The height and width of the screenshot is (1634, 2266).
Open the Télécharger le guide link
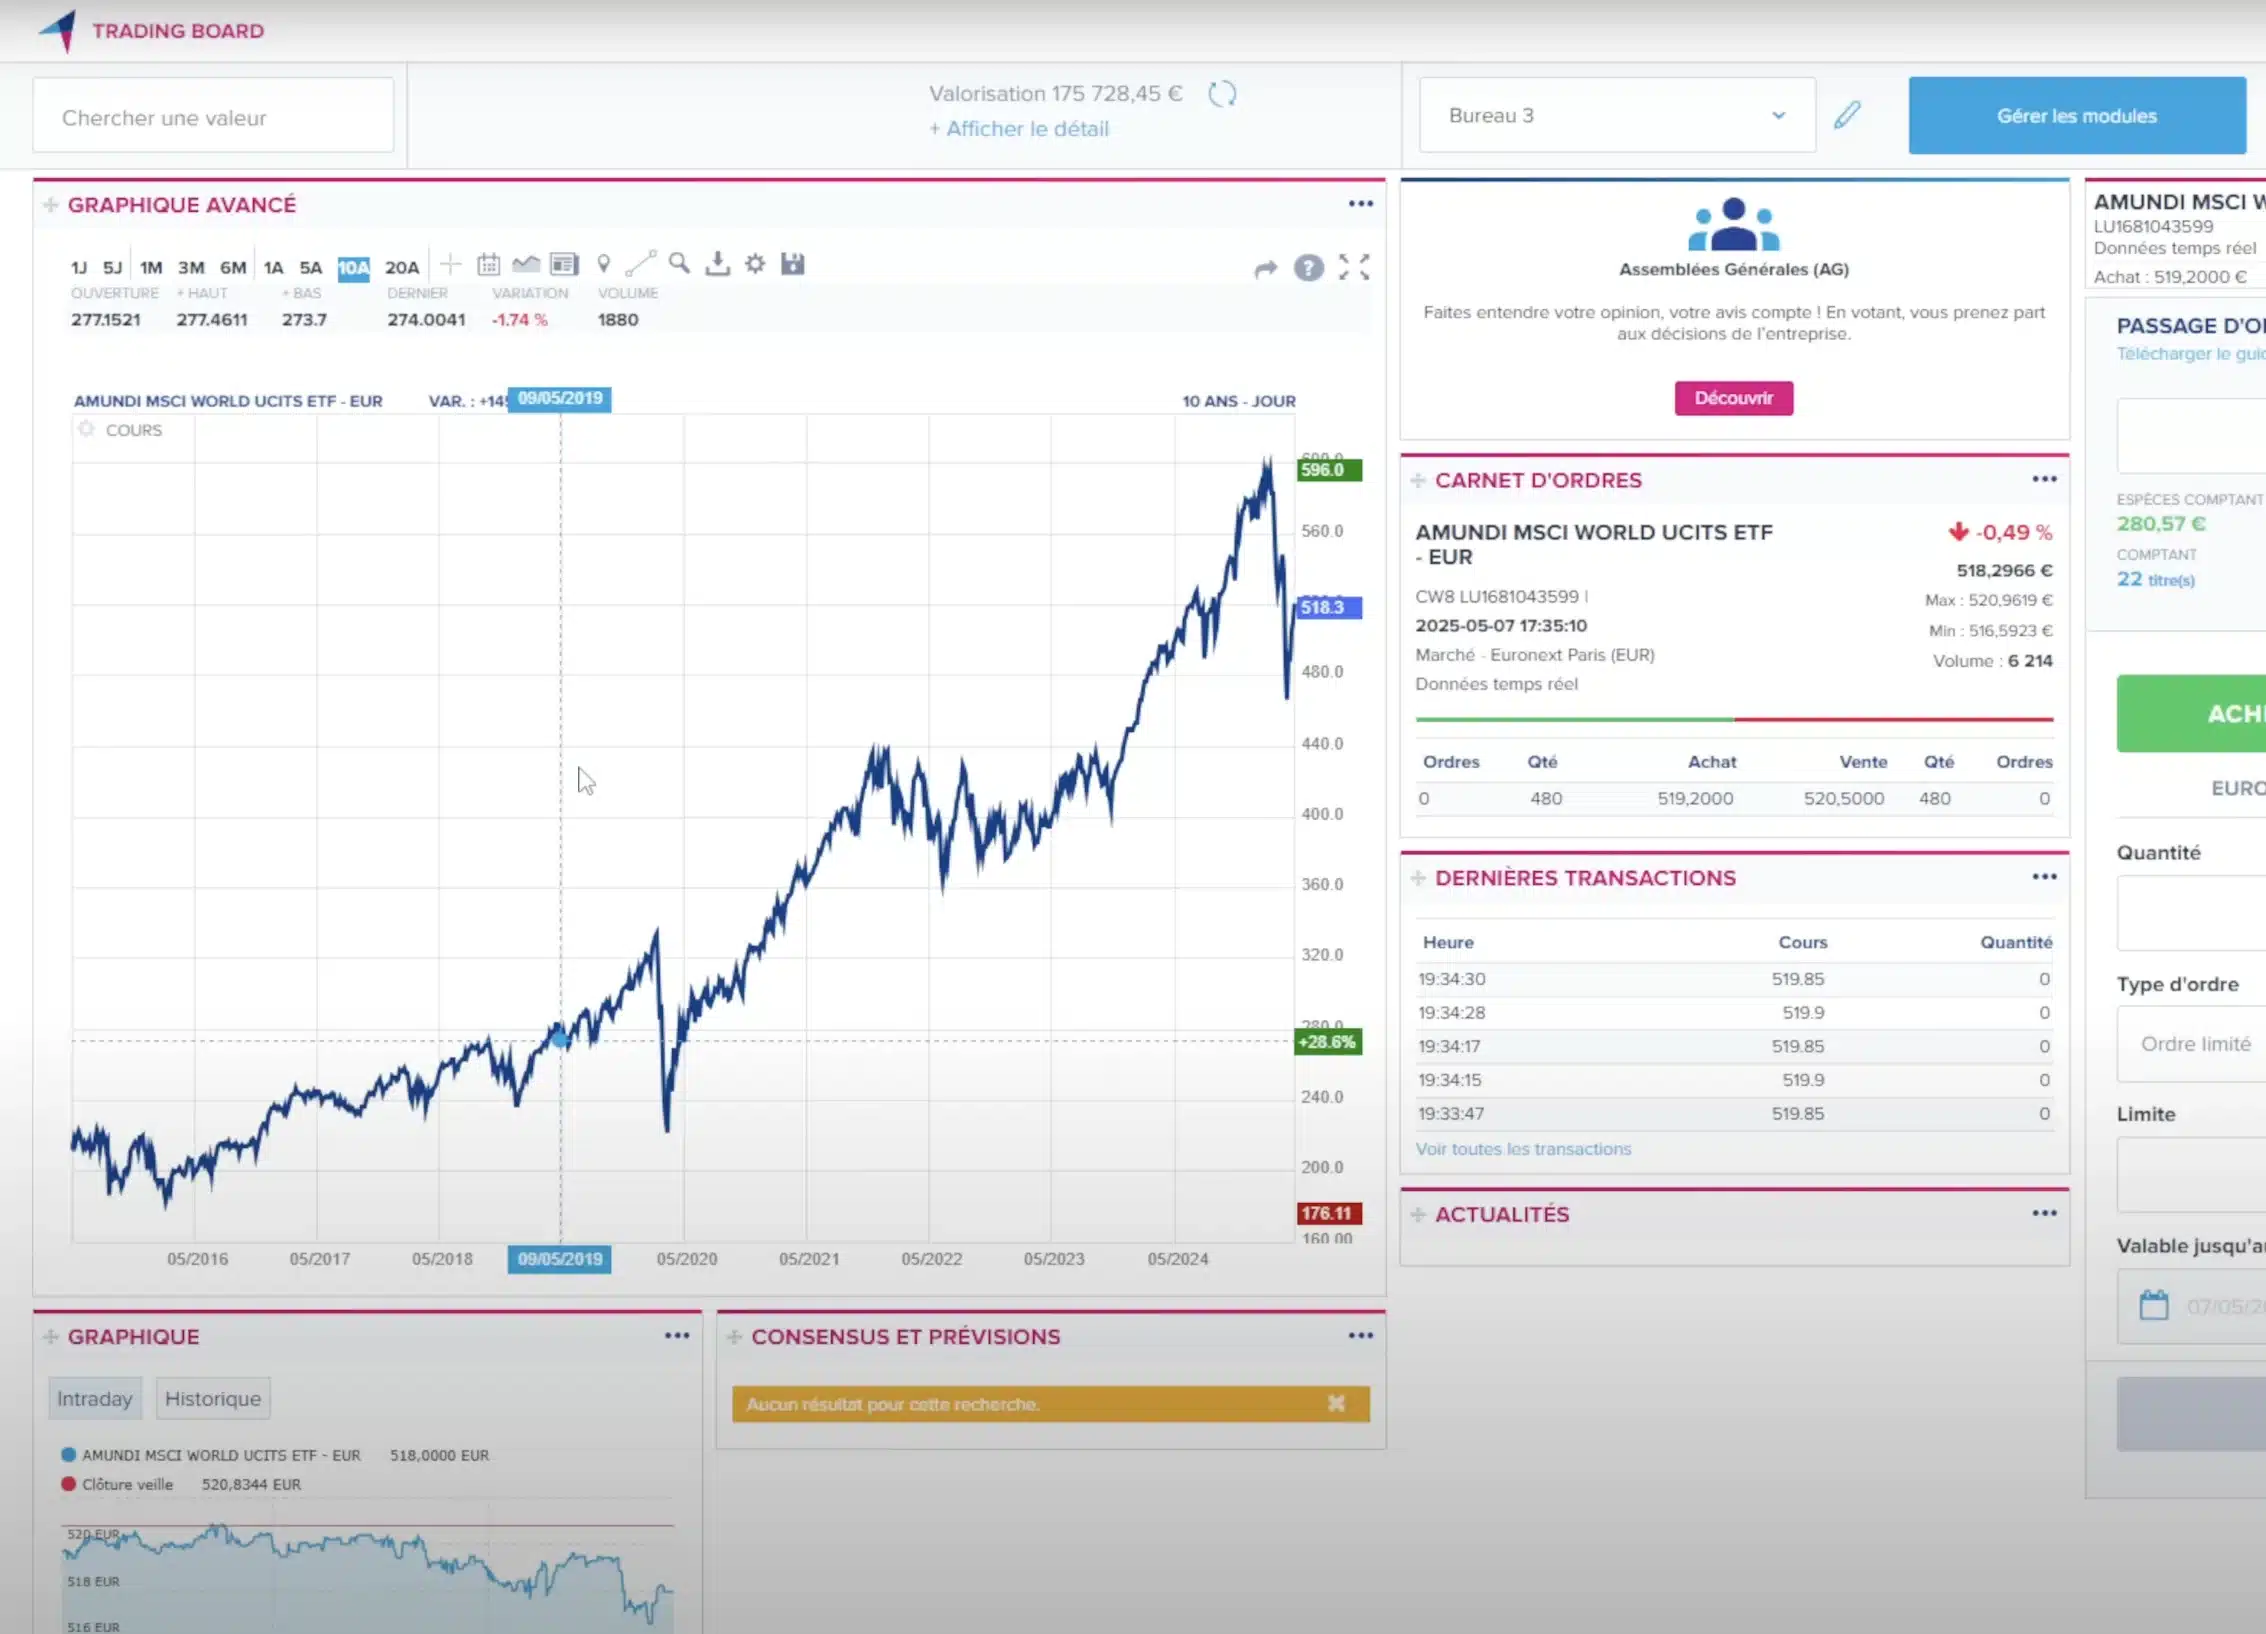pos(2191,354)
